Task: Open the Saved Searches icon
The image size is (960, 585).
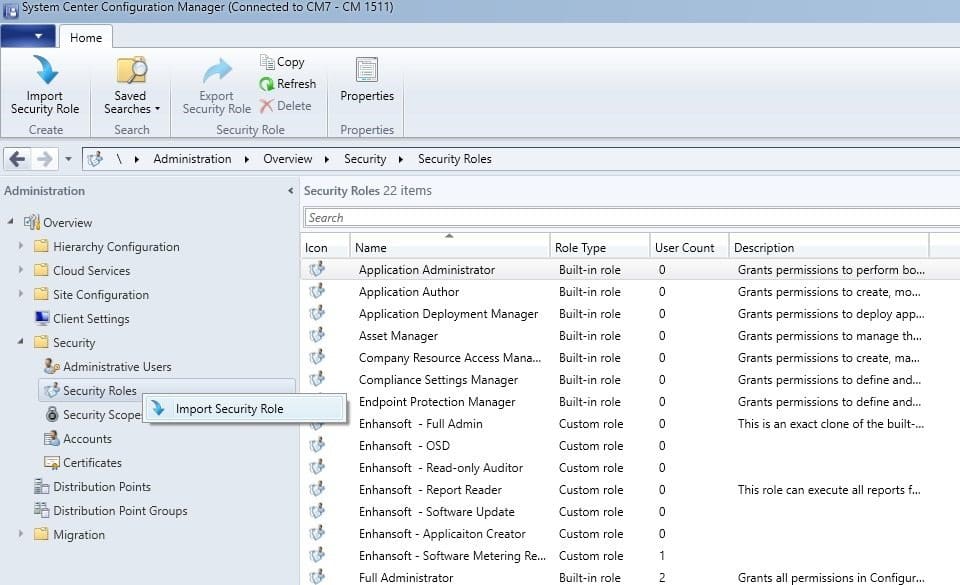Action: [132, 70]
